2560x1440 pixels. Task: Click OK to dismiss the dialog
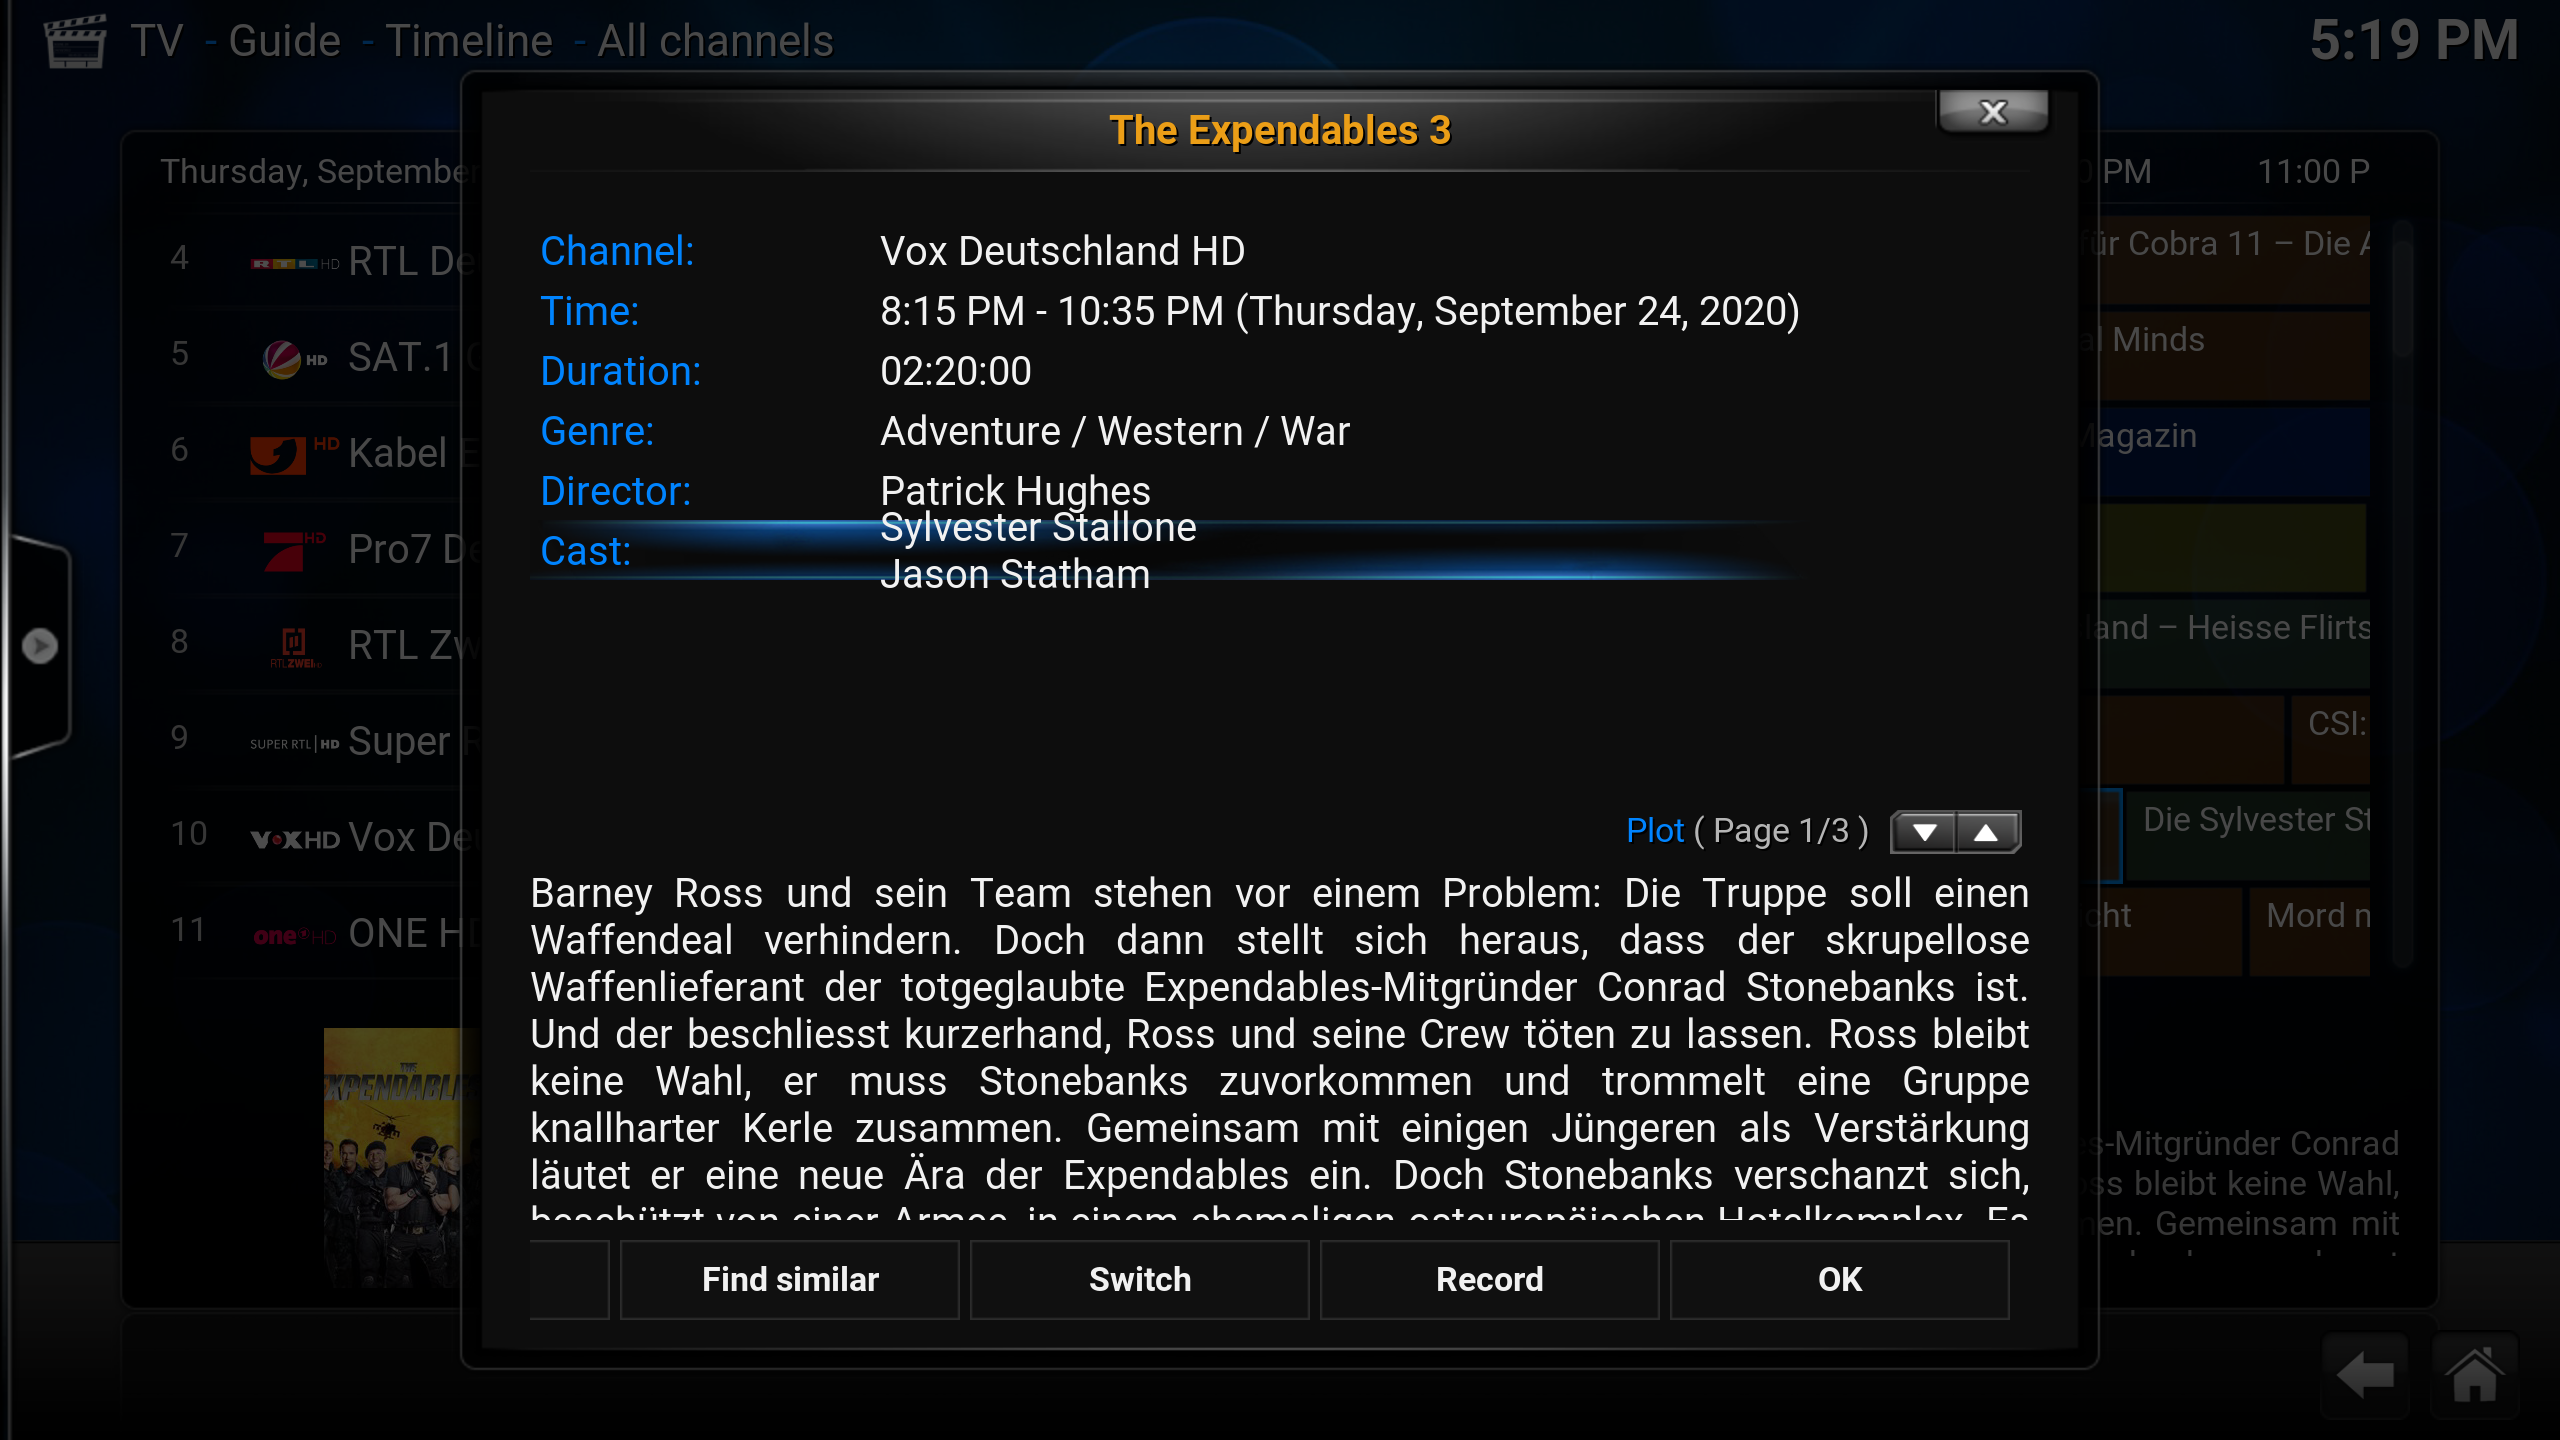[1840, 1280]
